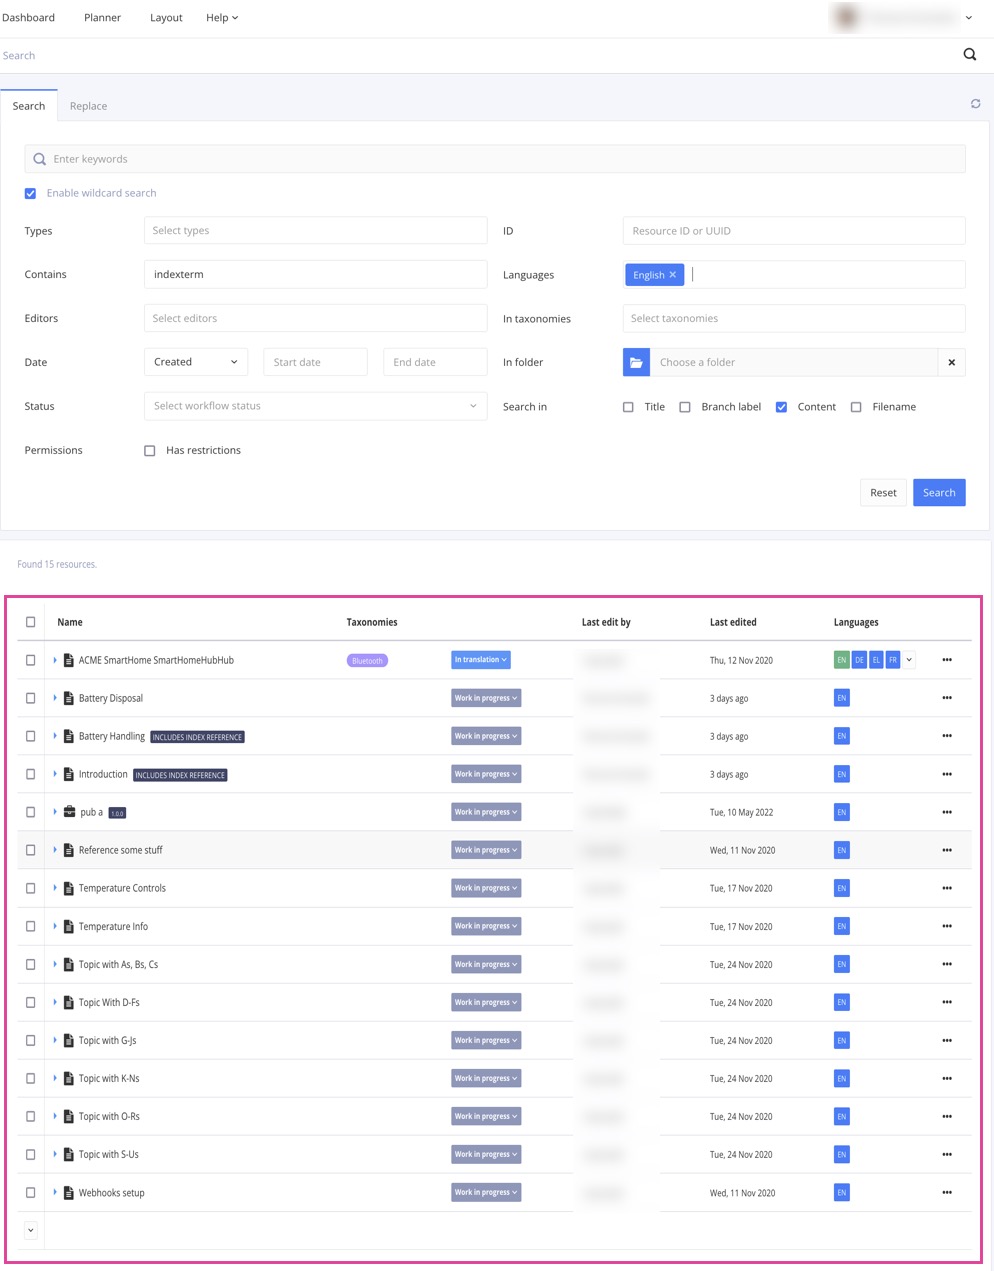The width and height of the screenshot is (994, 1271).
Task: Click the DE language badge on ACME SmartHome
Action: coord(859,660)
